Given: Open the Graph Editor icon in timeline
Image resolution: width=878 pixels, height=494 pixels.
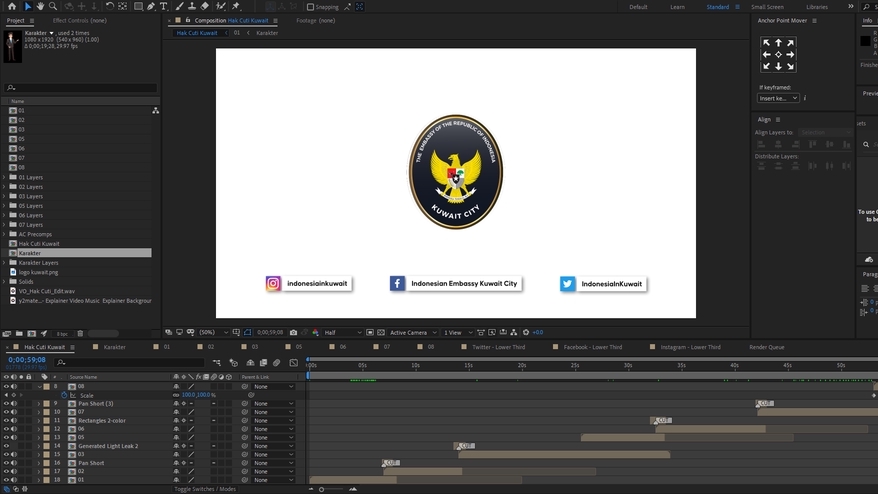Looking at the screenshot, I should point(293,363).
